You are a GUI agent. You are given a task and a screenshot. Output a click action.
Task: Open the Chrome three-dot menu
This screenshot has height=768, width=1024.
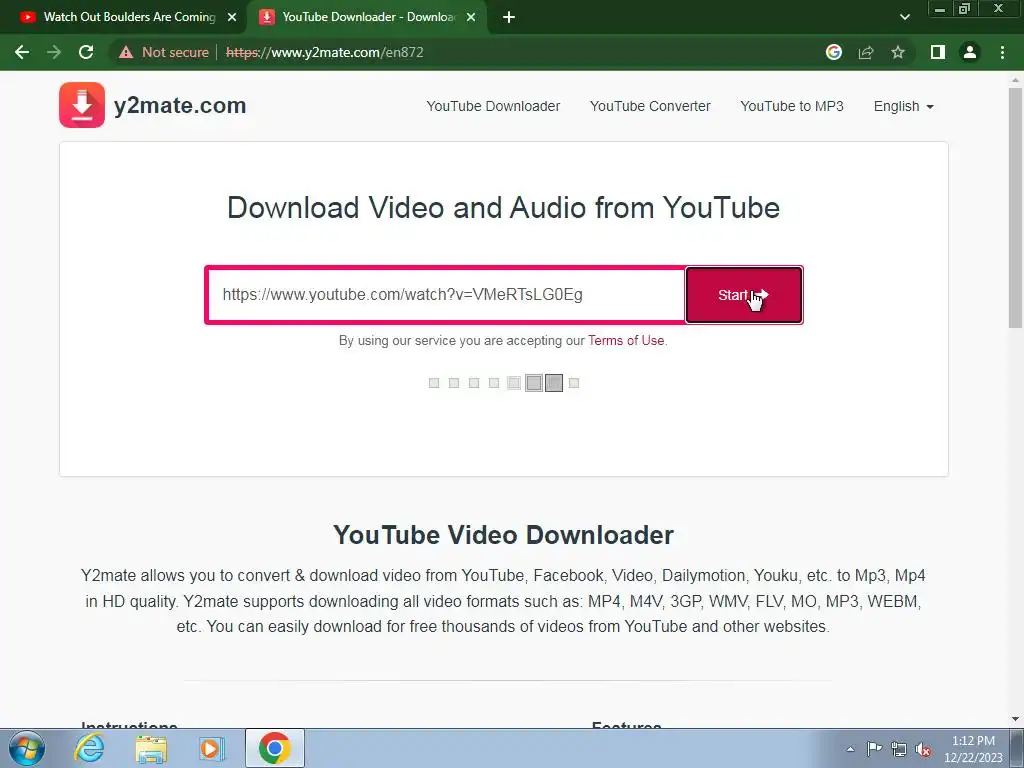(x=1002, y=52)
